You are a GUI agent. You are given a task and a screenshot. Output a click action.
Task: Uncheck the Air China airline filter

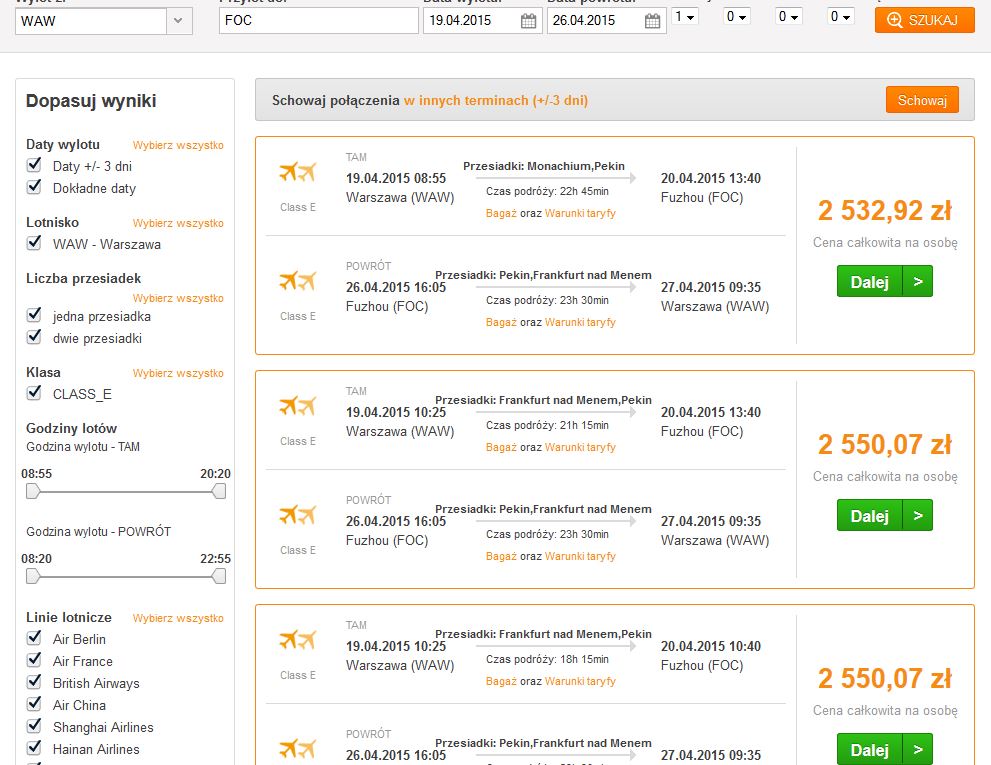[34, 704]
